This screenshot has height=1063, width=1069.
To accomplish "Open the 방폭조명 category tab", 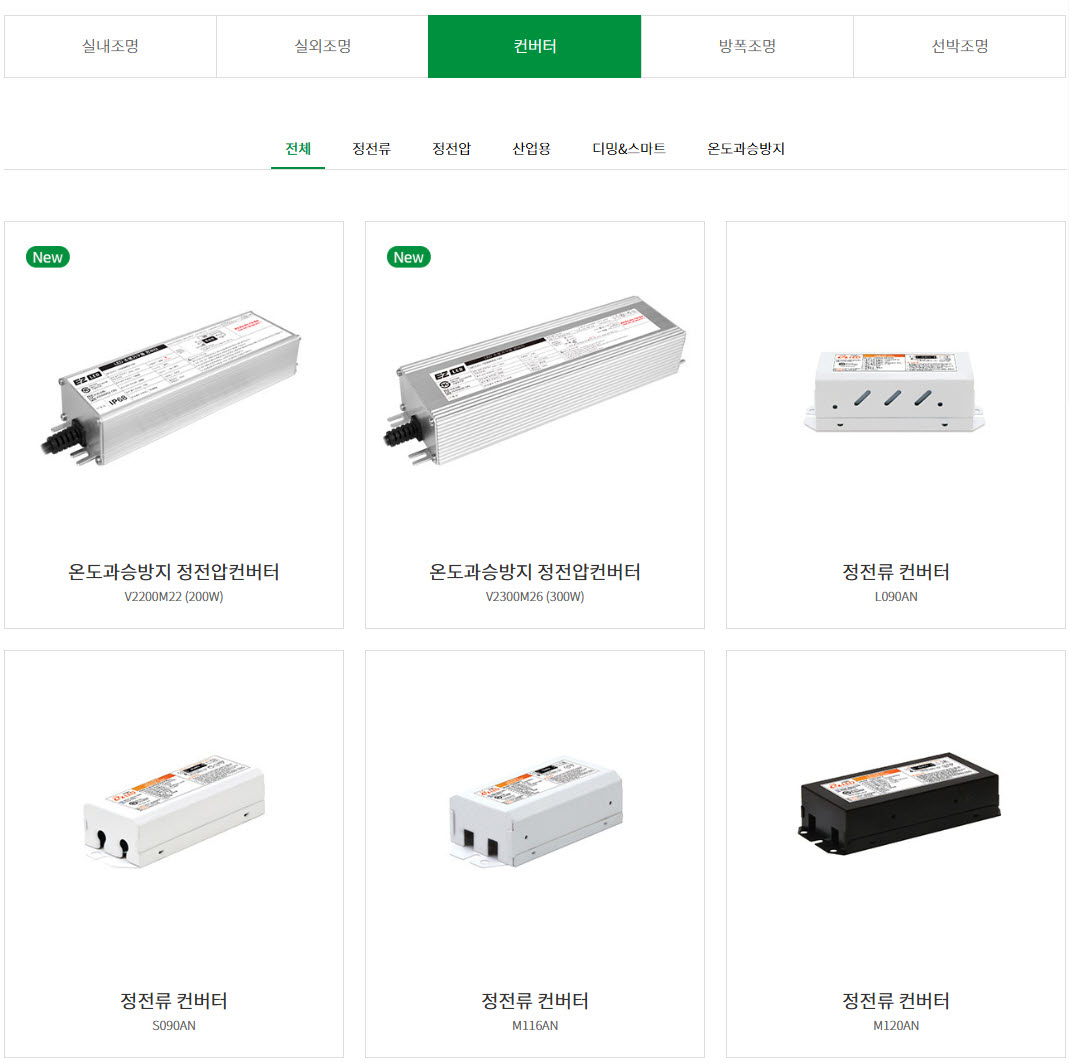I will [x=747, y=46].
